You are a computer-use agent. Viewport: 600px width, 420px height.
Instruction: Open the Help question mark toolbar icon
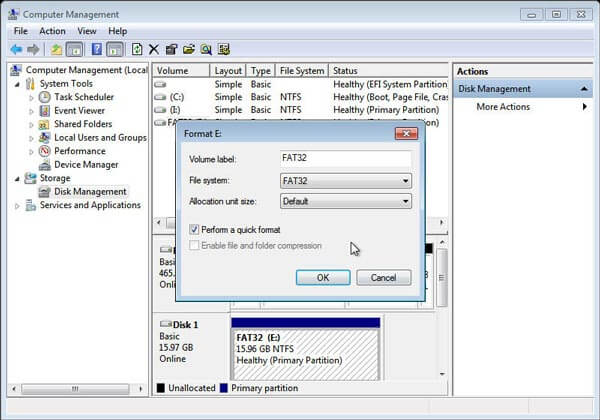tap(97, 49)
